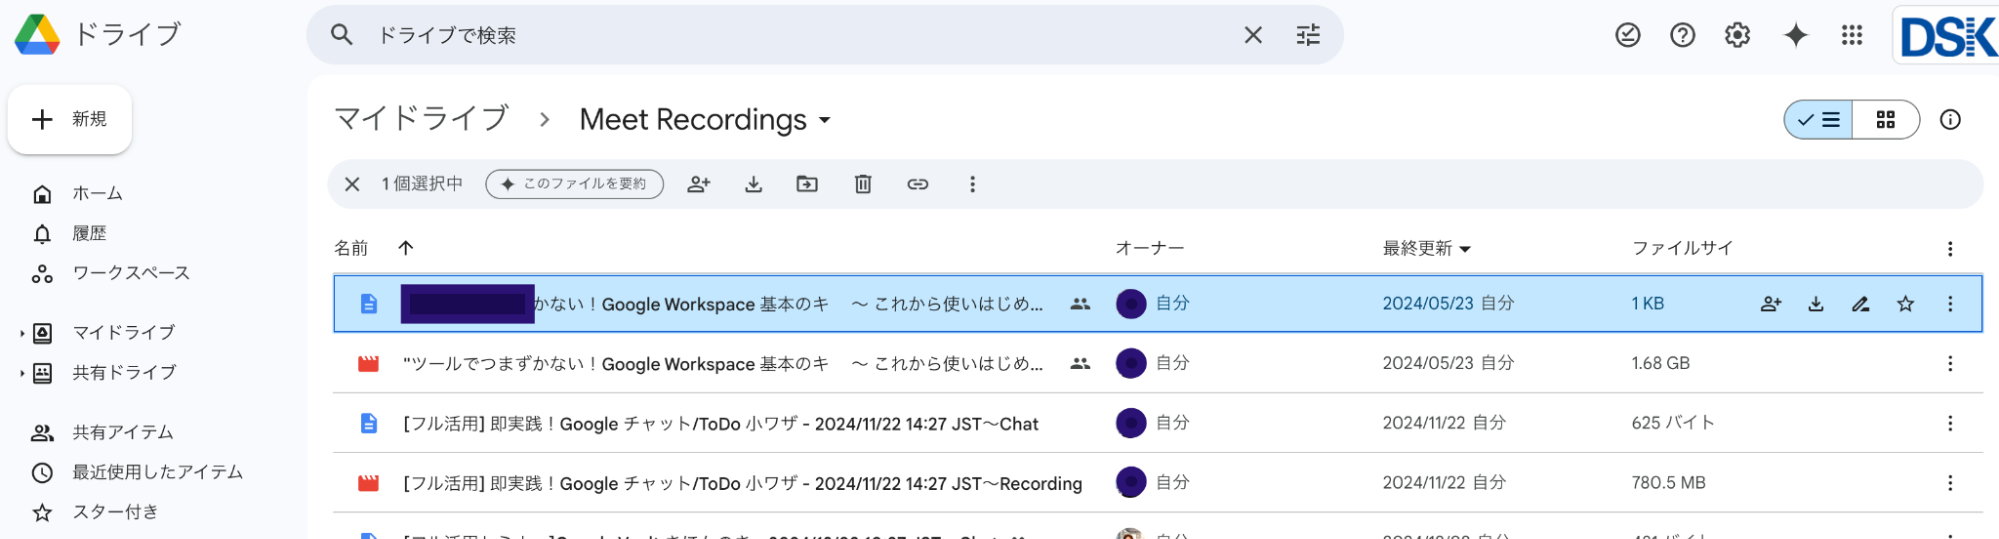Open the Google apps grid
Viewport: 1999px width, 539px height.
tap(1852, 35)
